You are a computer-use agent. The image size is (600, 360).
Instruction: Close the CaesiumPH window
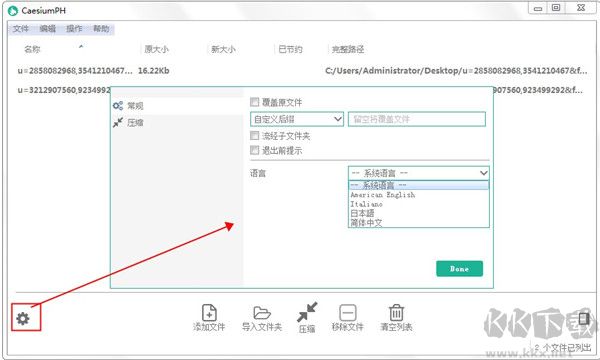(581, 8)
